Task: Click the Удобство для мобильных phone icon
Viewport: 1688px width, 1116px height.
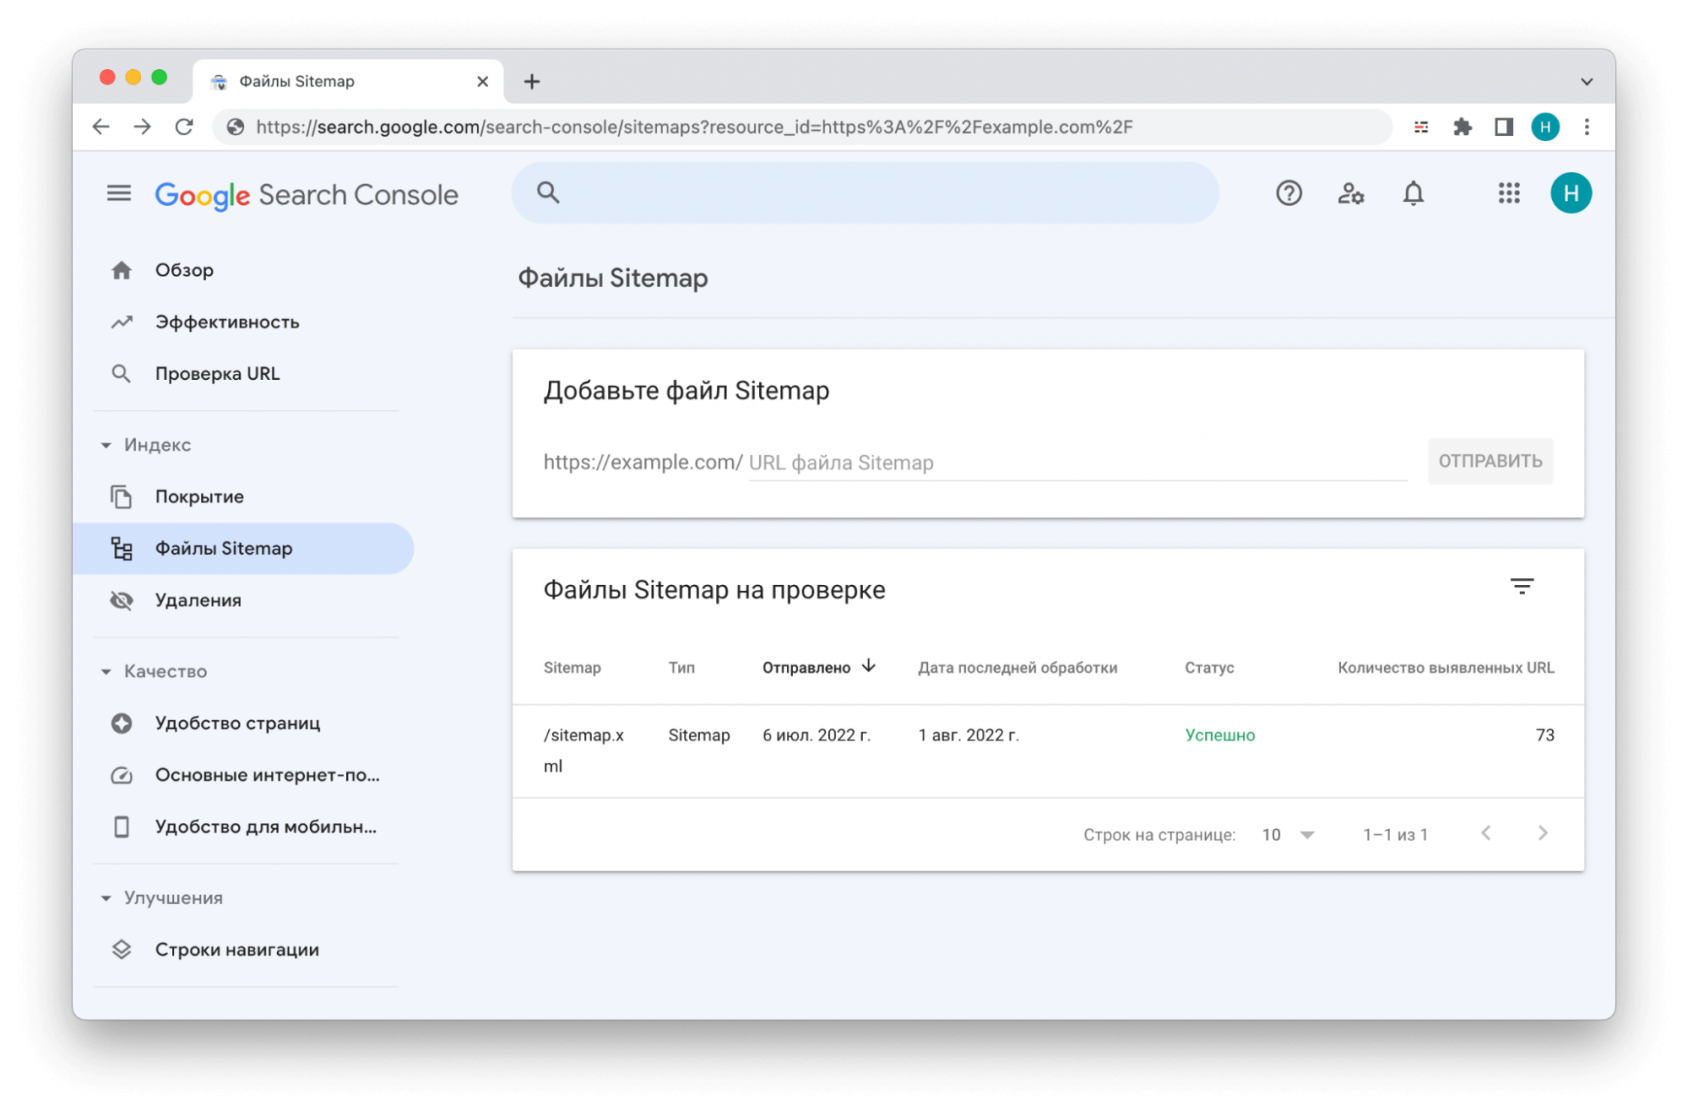Action: (x=122, y=827)
